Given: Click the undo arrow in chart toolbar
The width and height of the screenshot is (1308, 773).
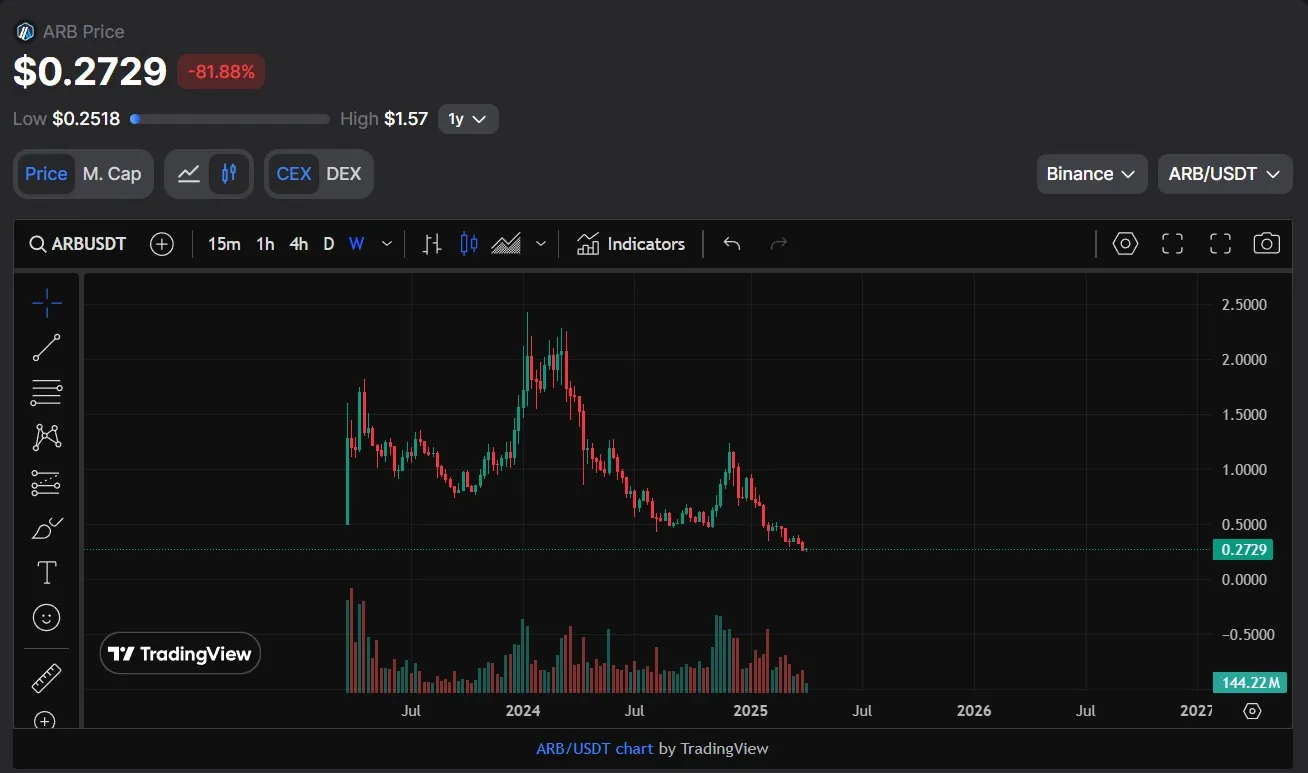Looking at the screenshot, I should 732,244.
